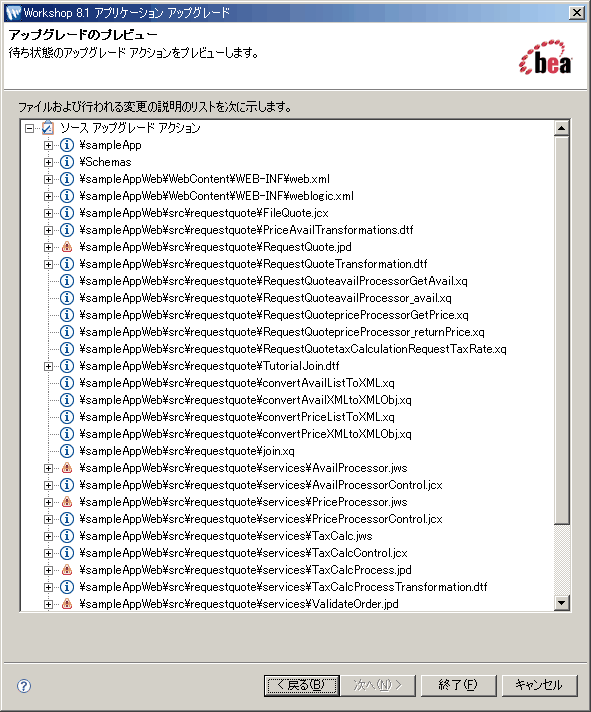Expand the web.xml tree node
This screenshot has width=591, height=712.
click(48, 179)
